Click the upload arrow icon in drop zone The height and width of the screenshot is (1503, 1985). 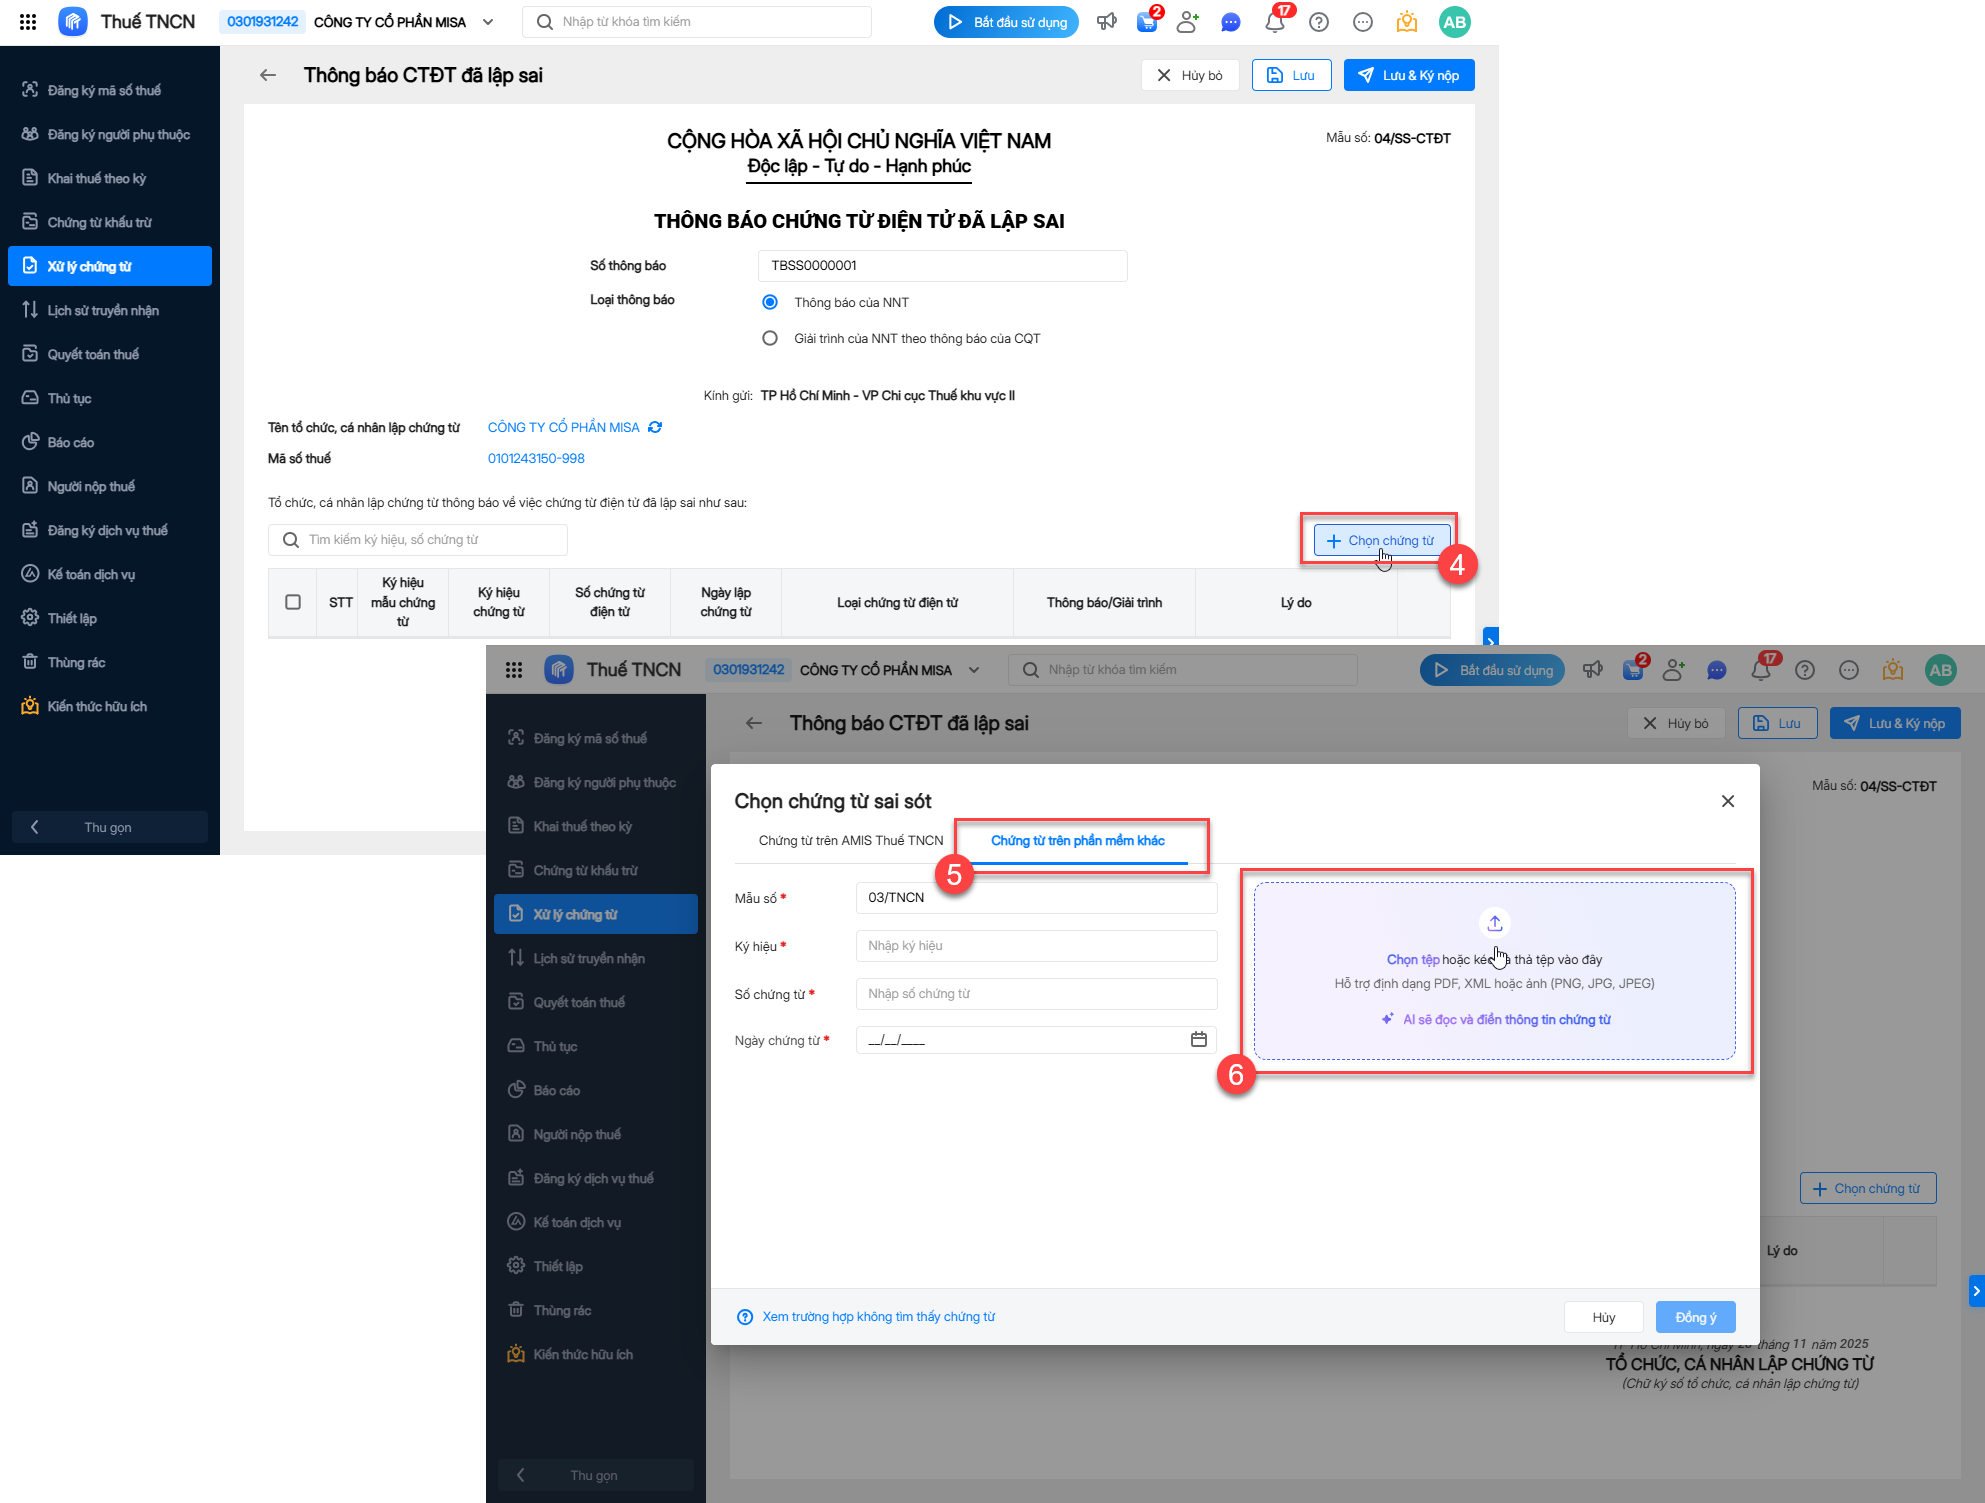[1494, 923]
